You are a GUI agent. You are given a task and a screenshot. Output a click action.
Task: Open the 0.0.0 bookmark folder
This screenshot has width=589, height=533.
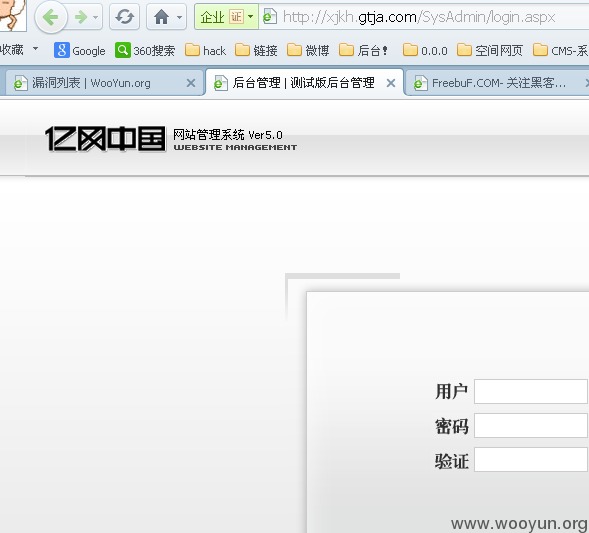click(x=425, y=50)
